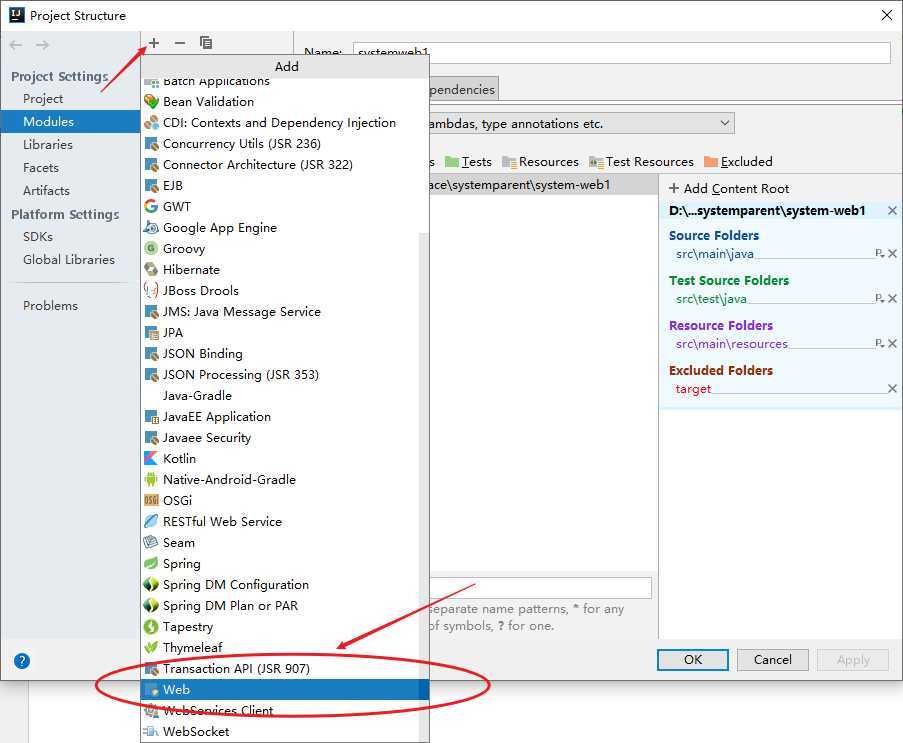Click the blue help question mark icon

point(22,661)
